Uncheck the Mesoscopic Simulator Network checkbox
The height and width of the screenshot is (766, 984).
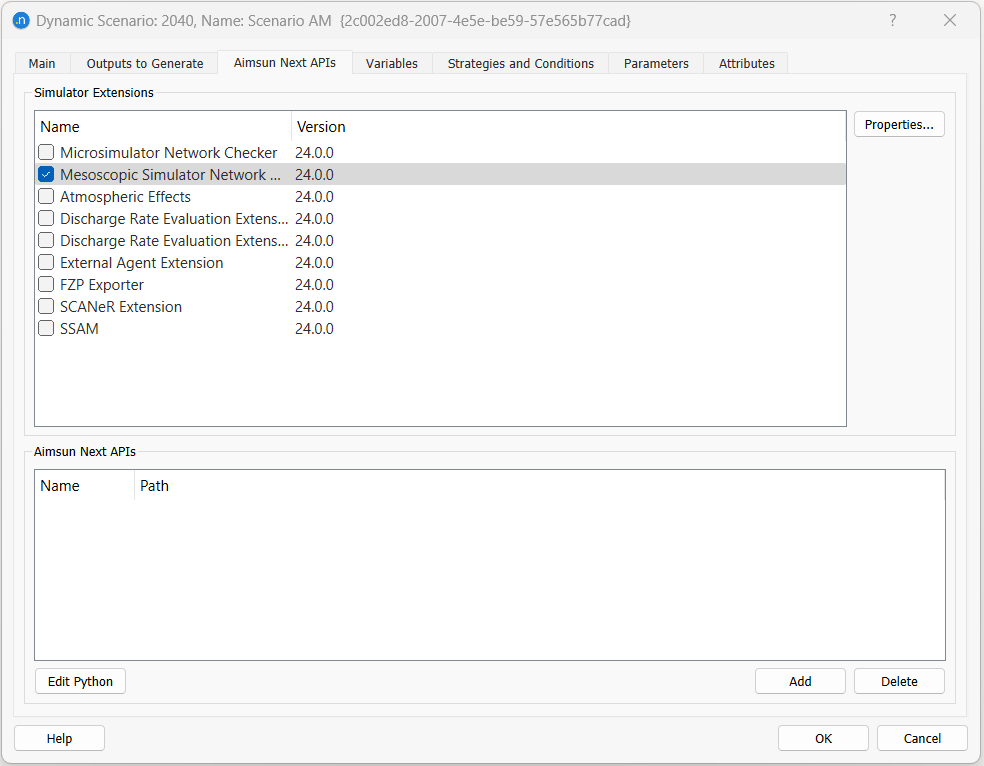pos(45,174)
